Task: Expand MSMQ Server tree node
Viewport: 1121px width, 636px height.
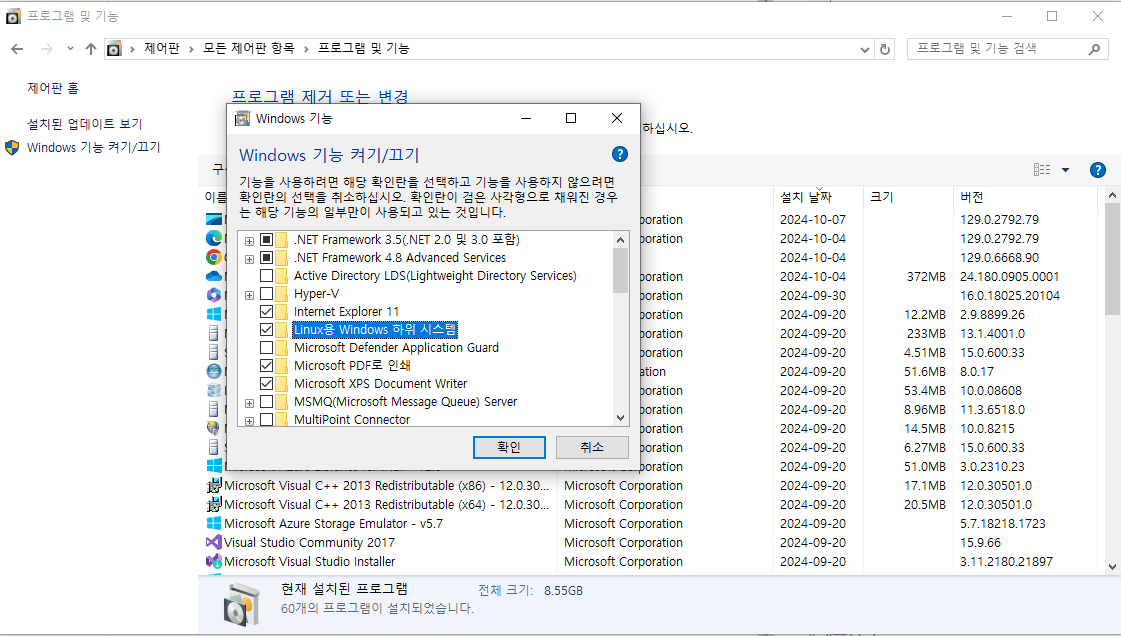Action: [250, 403]
